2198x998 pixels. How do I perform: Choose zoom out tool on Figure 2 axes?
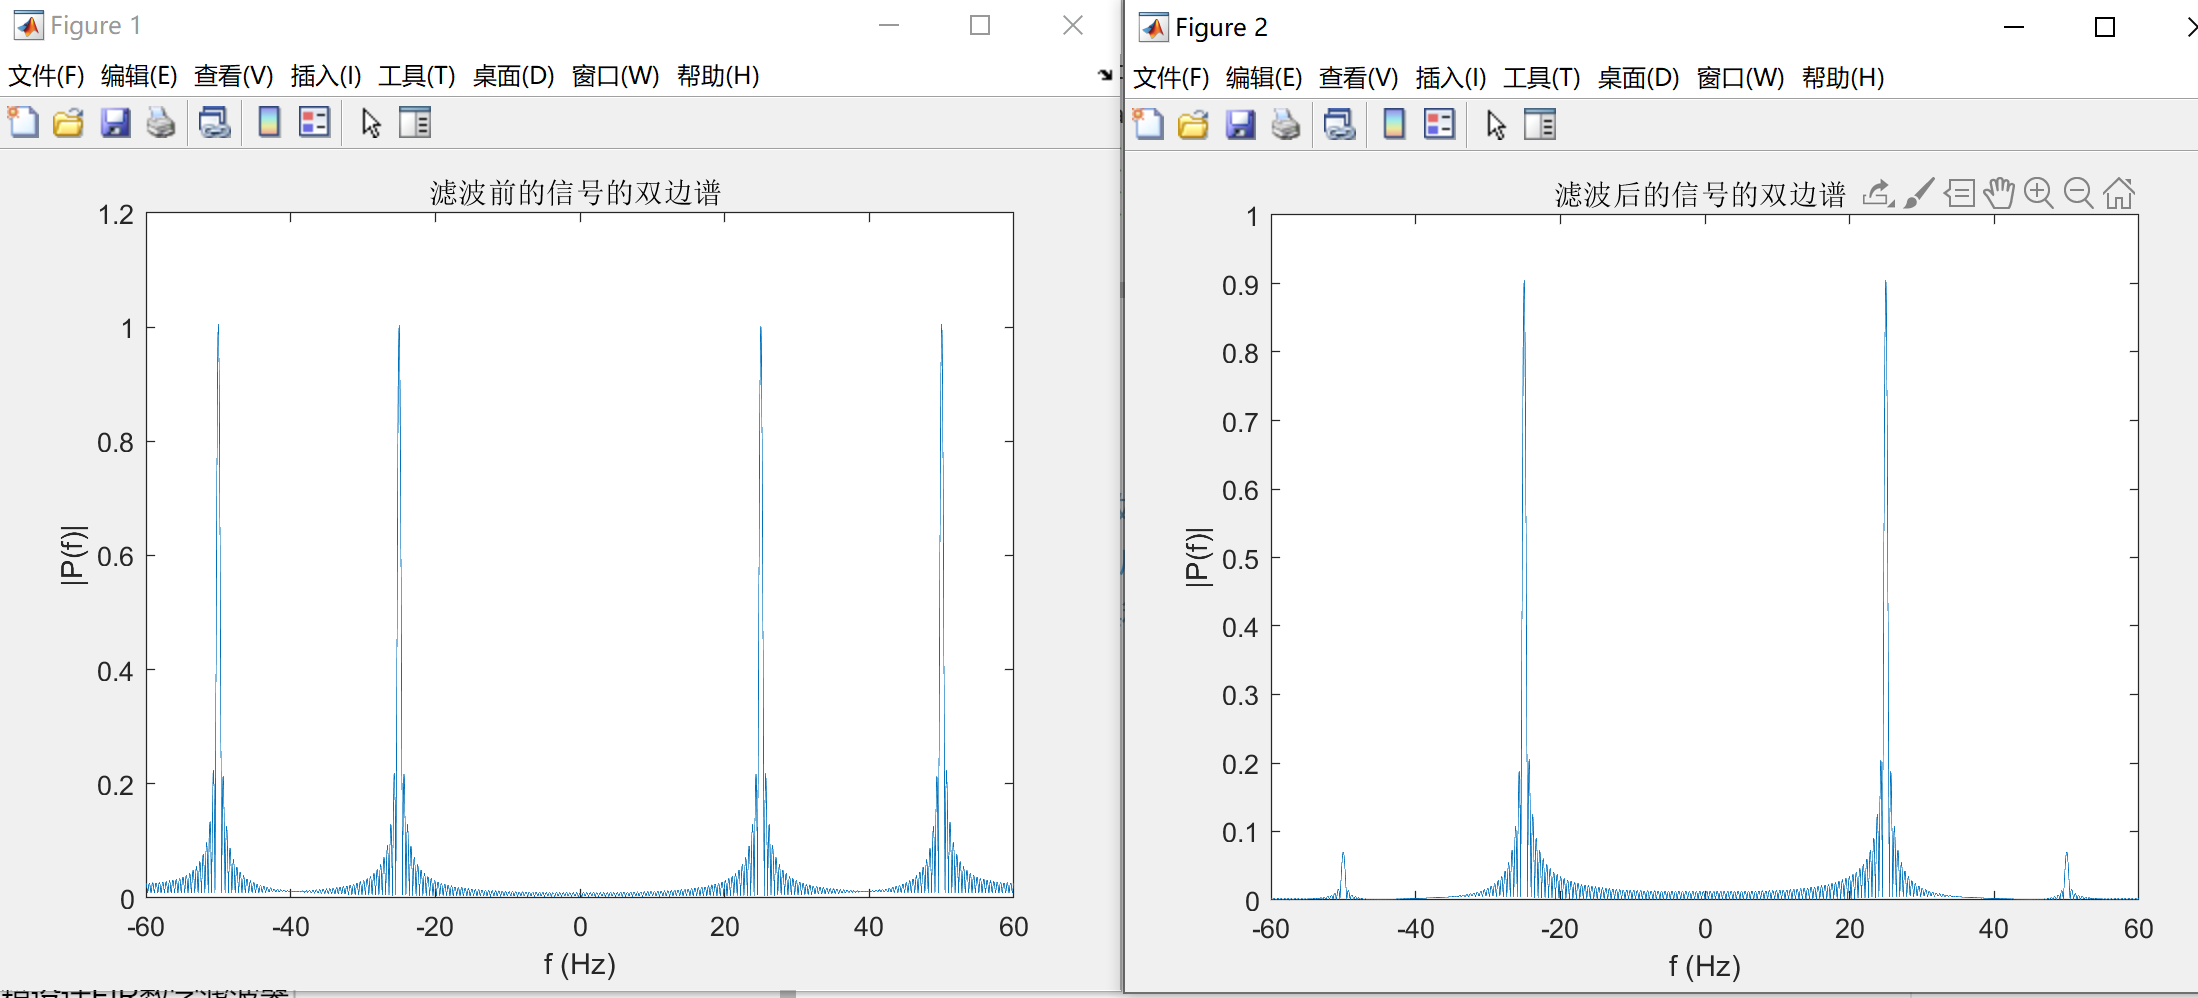(x=2079, y=193)
